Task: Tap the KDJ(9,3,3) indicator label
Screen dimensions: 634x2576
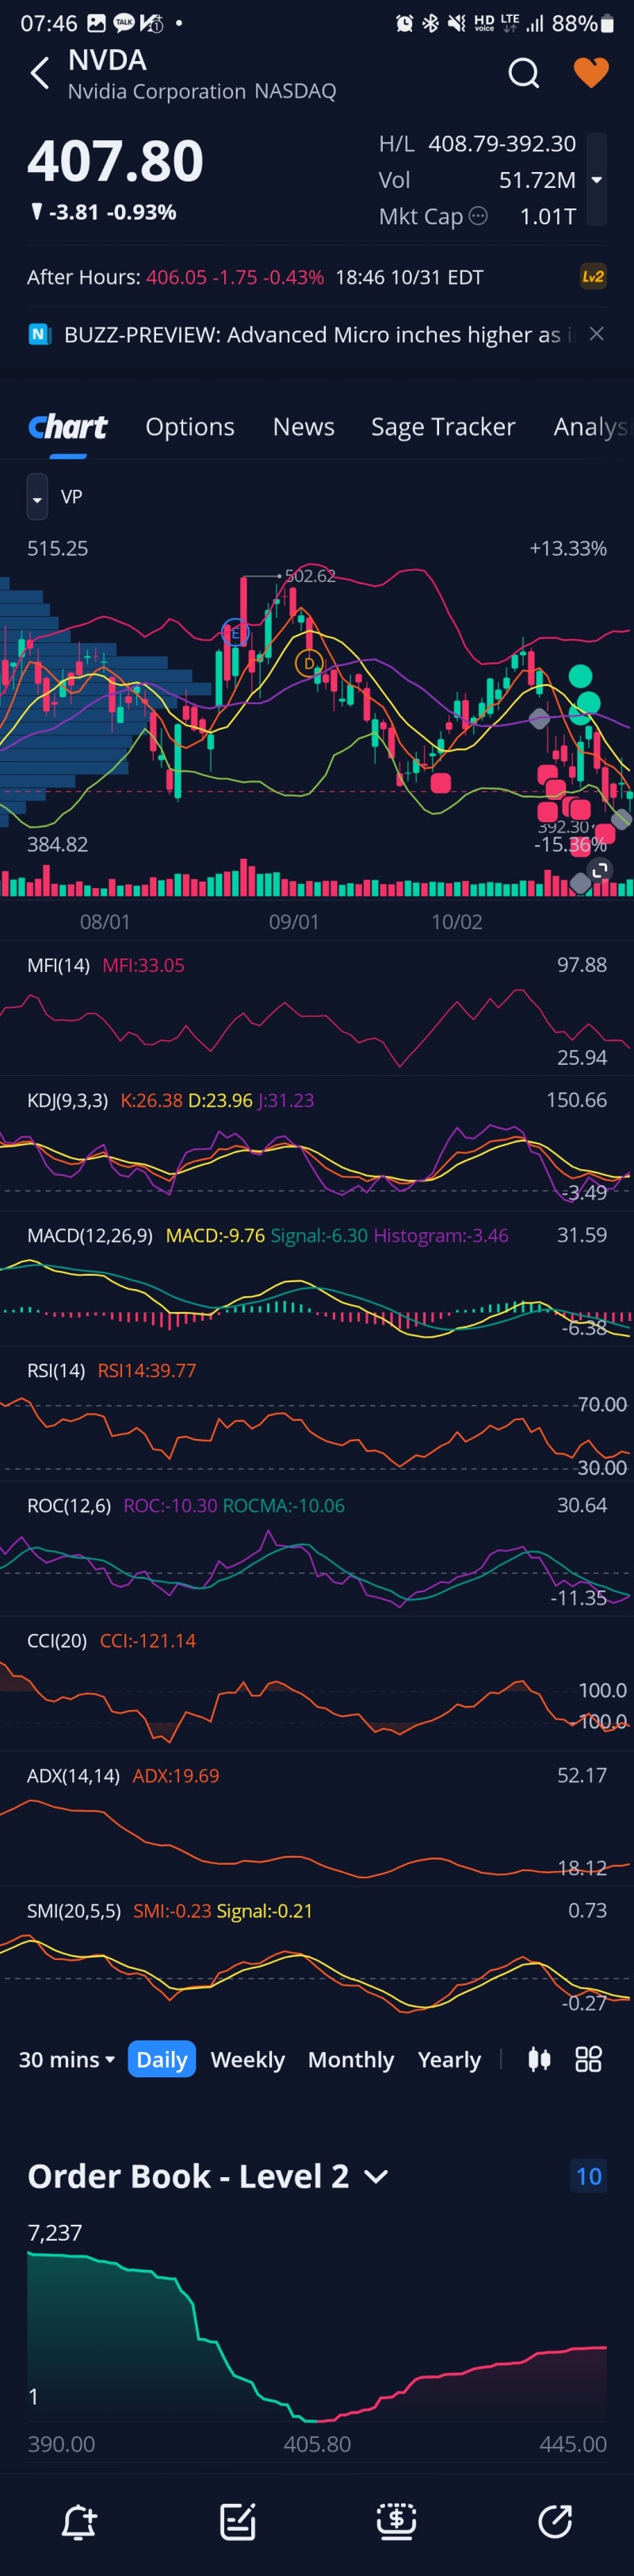Action: coord(67,1101)
